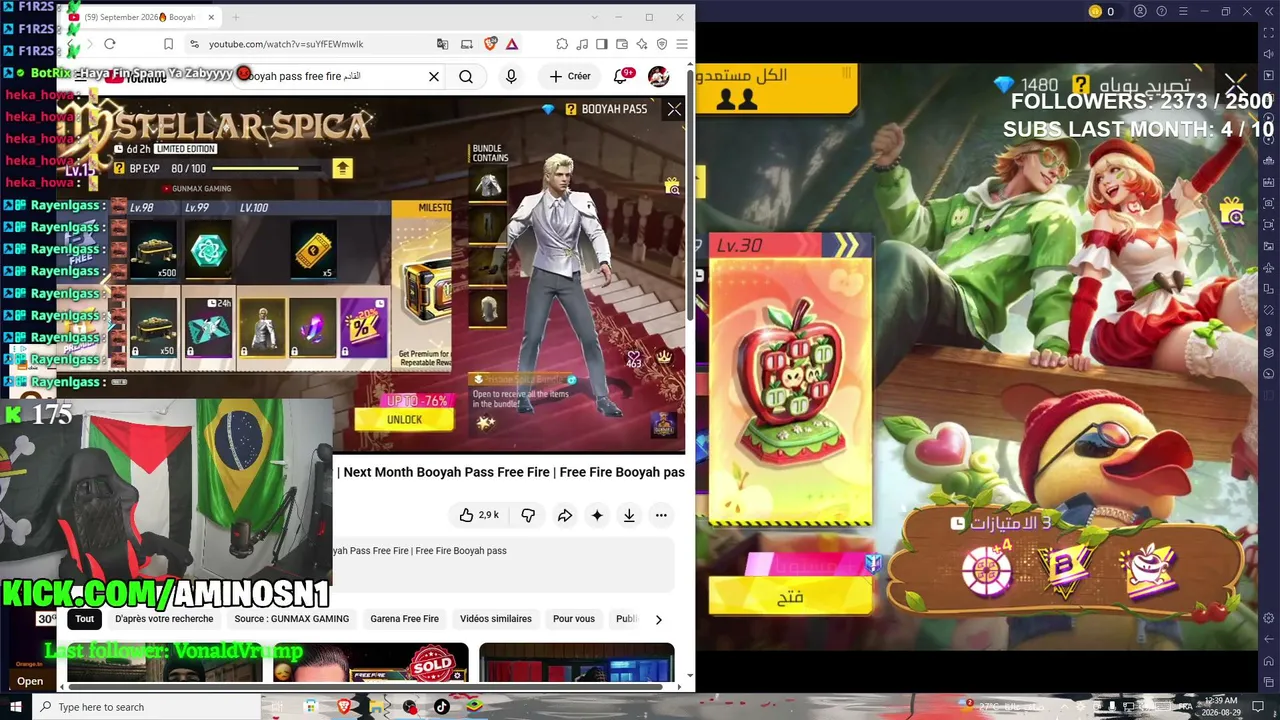Select the Vidéos similaires chip

point(496,619)
